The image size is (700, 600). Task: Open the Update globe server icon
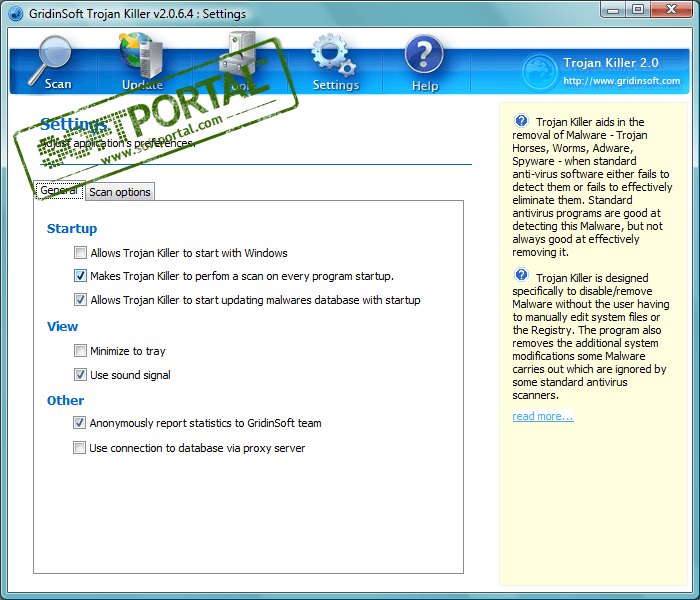tap(142, 55)
